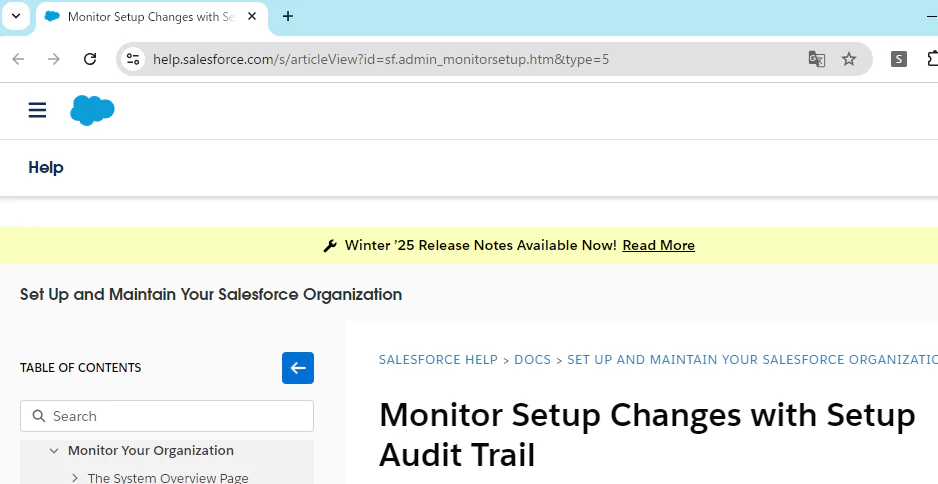The width and height of the screenshot is (938, 484).
Task: Reload the current page
Action: 90,59
